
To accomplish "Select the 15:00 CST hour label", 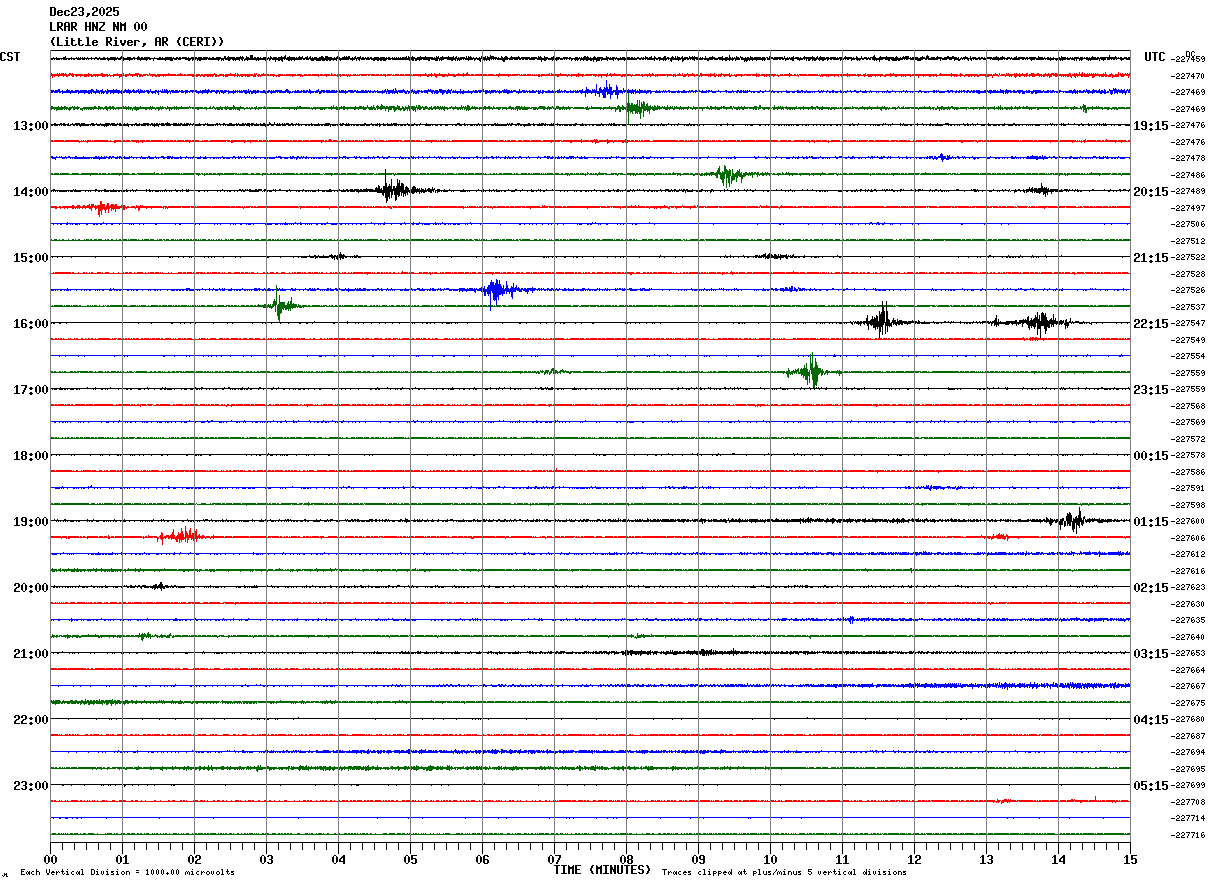I will coord(30,258).
